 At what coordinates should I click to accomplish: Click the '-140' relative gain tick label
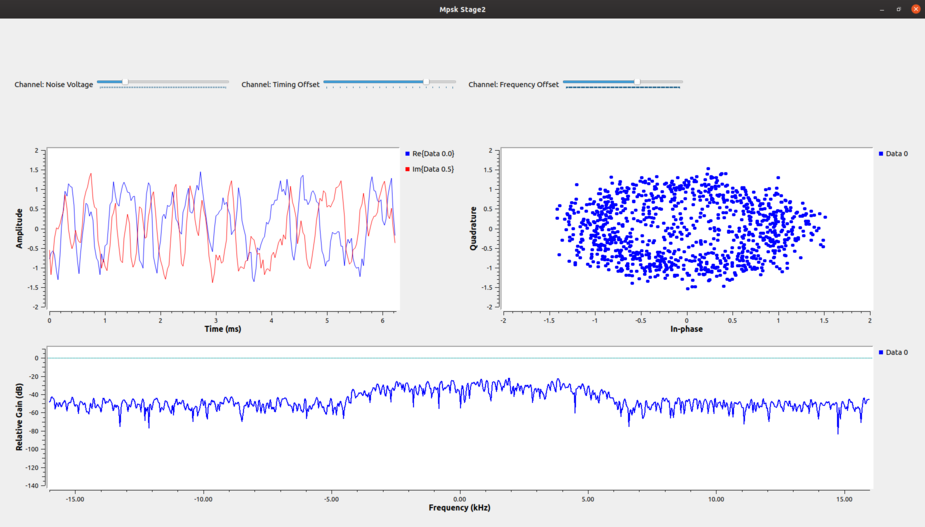(30, 486)
